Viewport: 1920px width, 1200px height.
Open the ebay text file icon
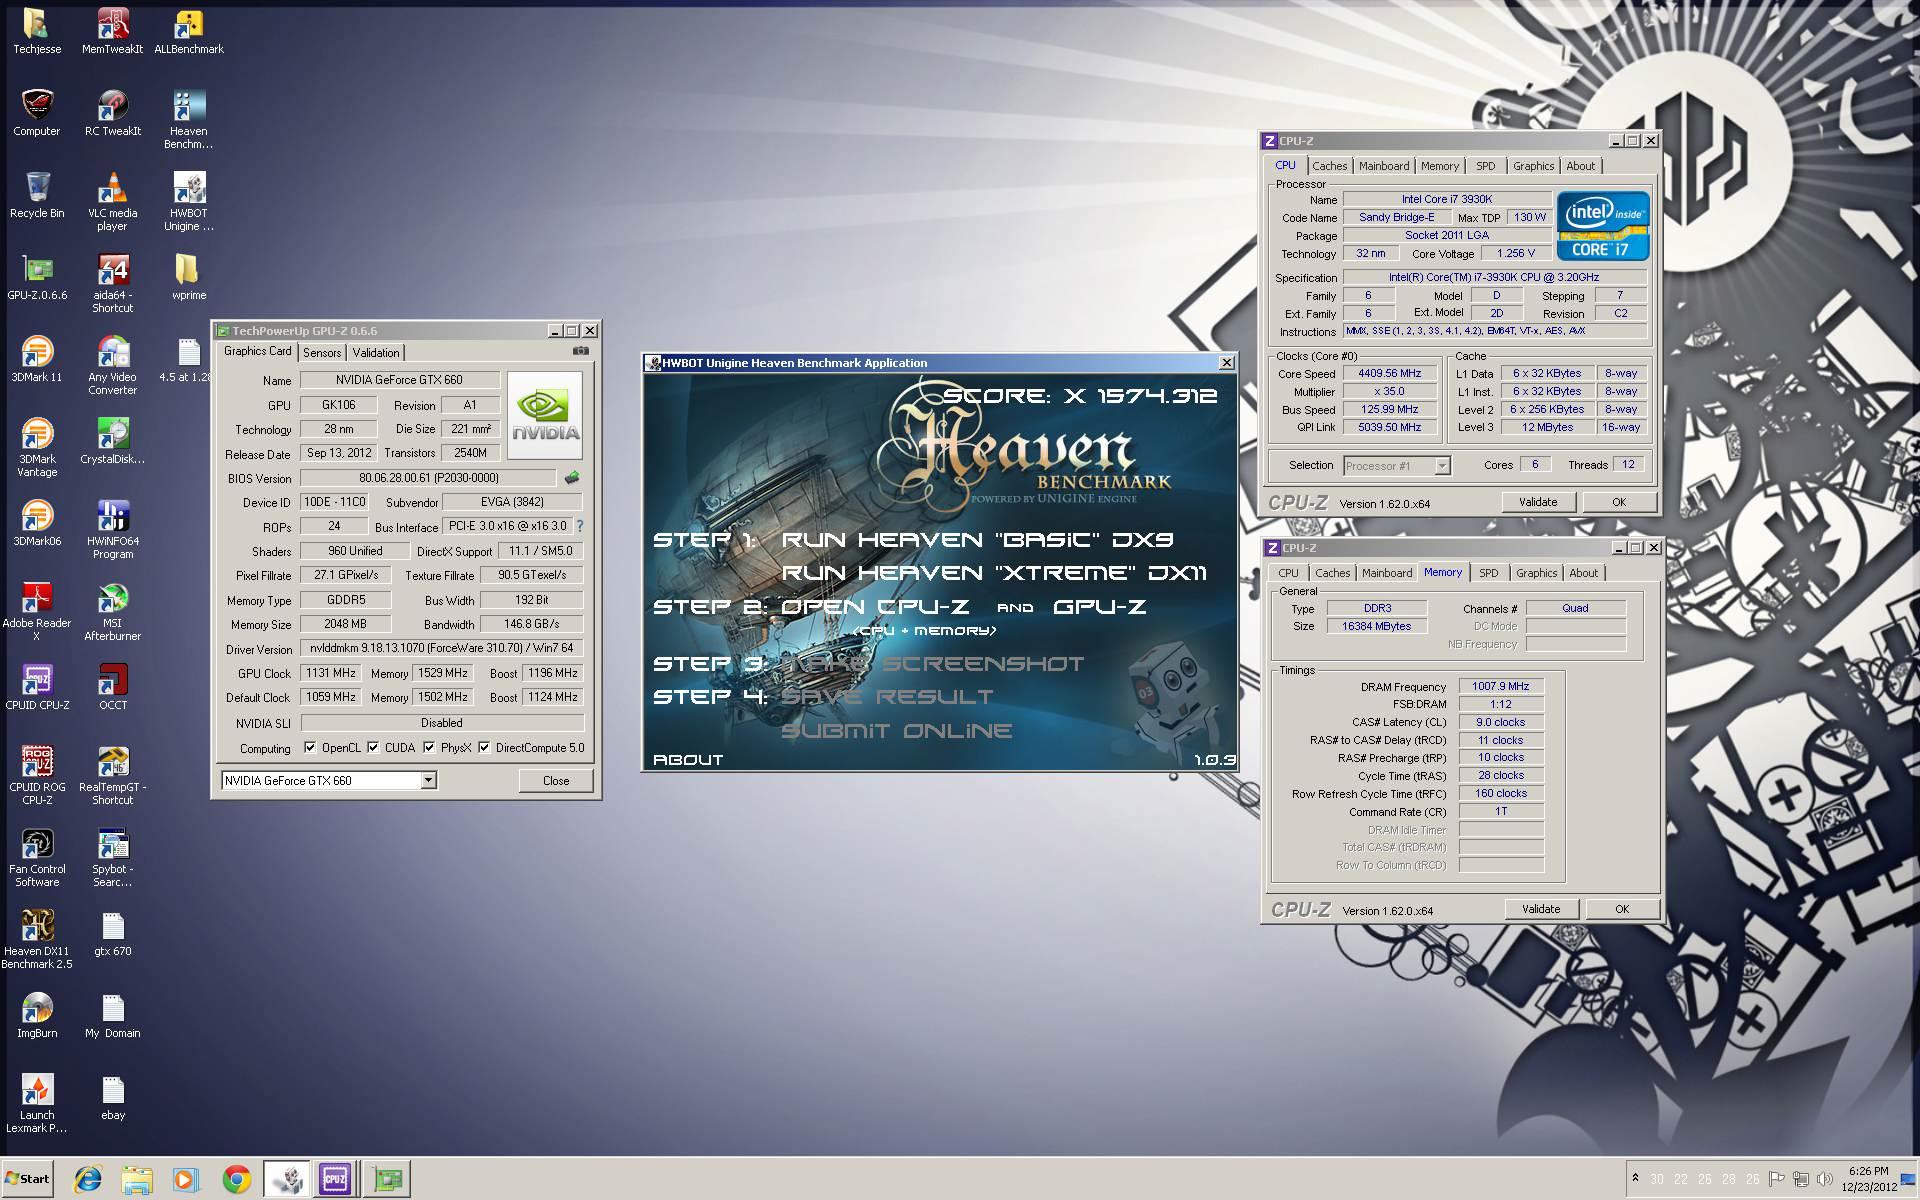(x=112, y=1097)
